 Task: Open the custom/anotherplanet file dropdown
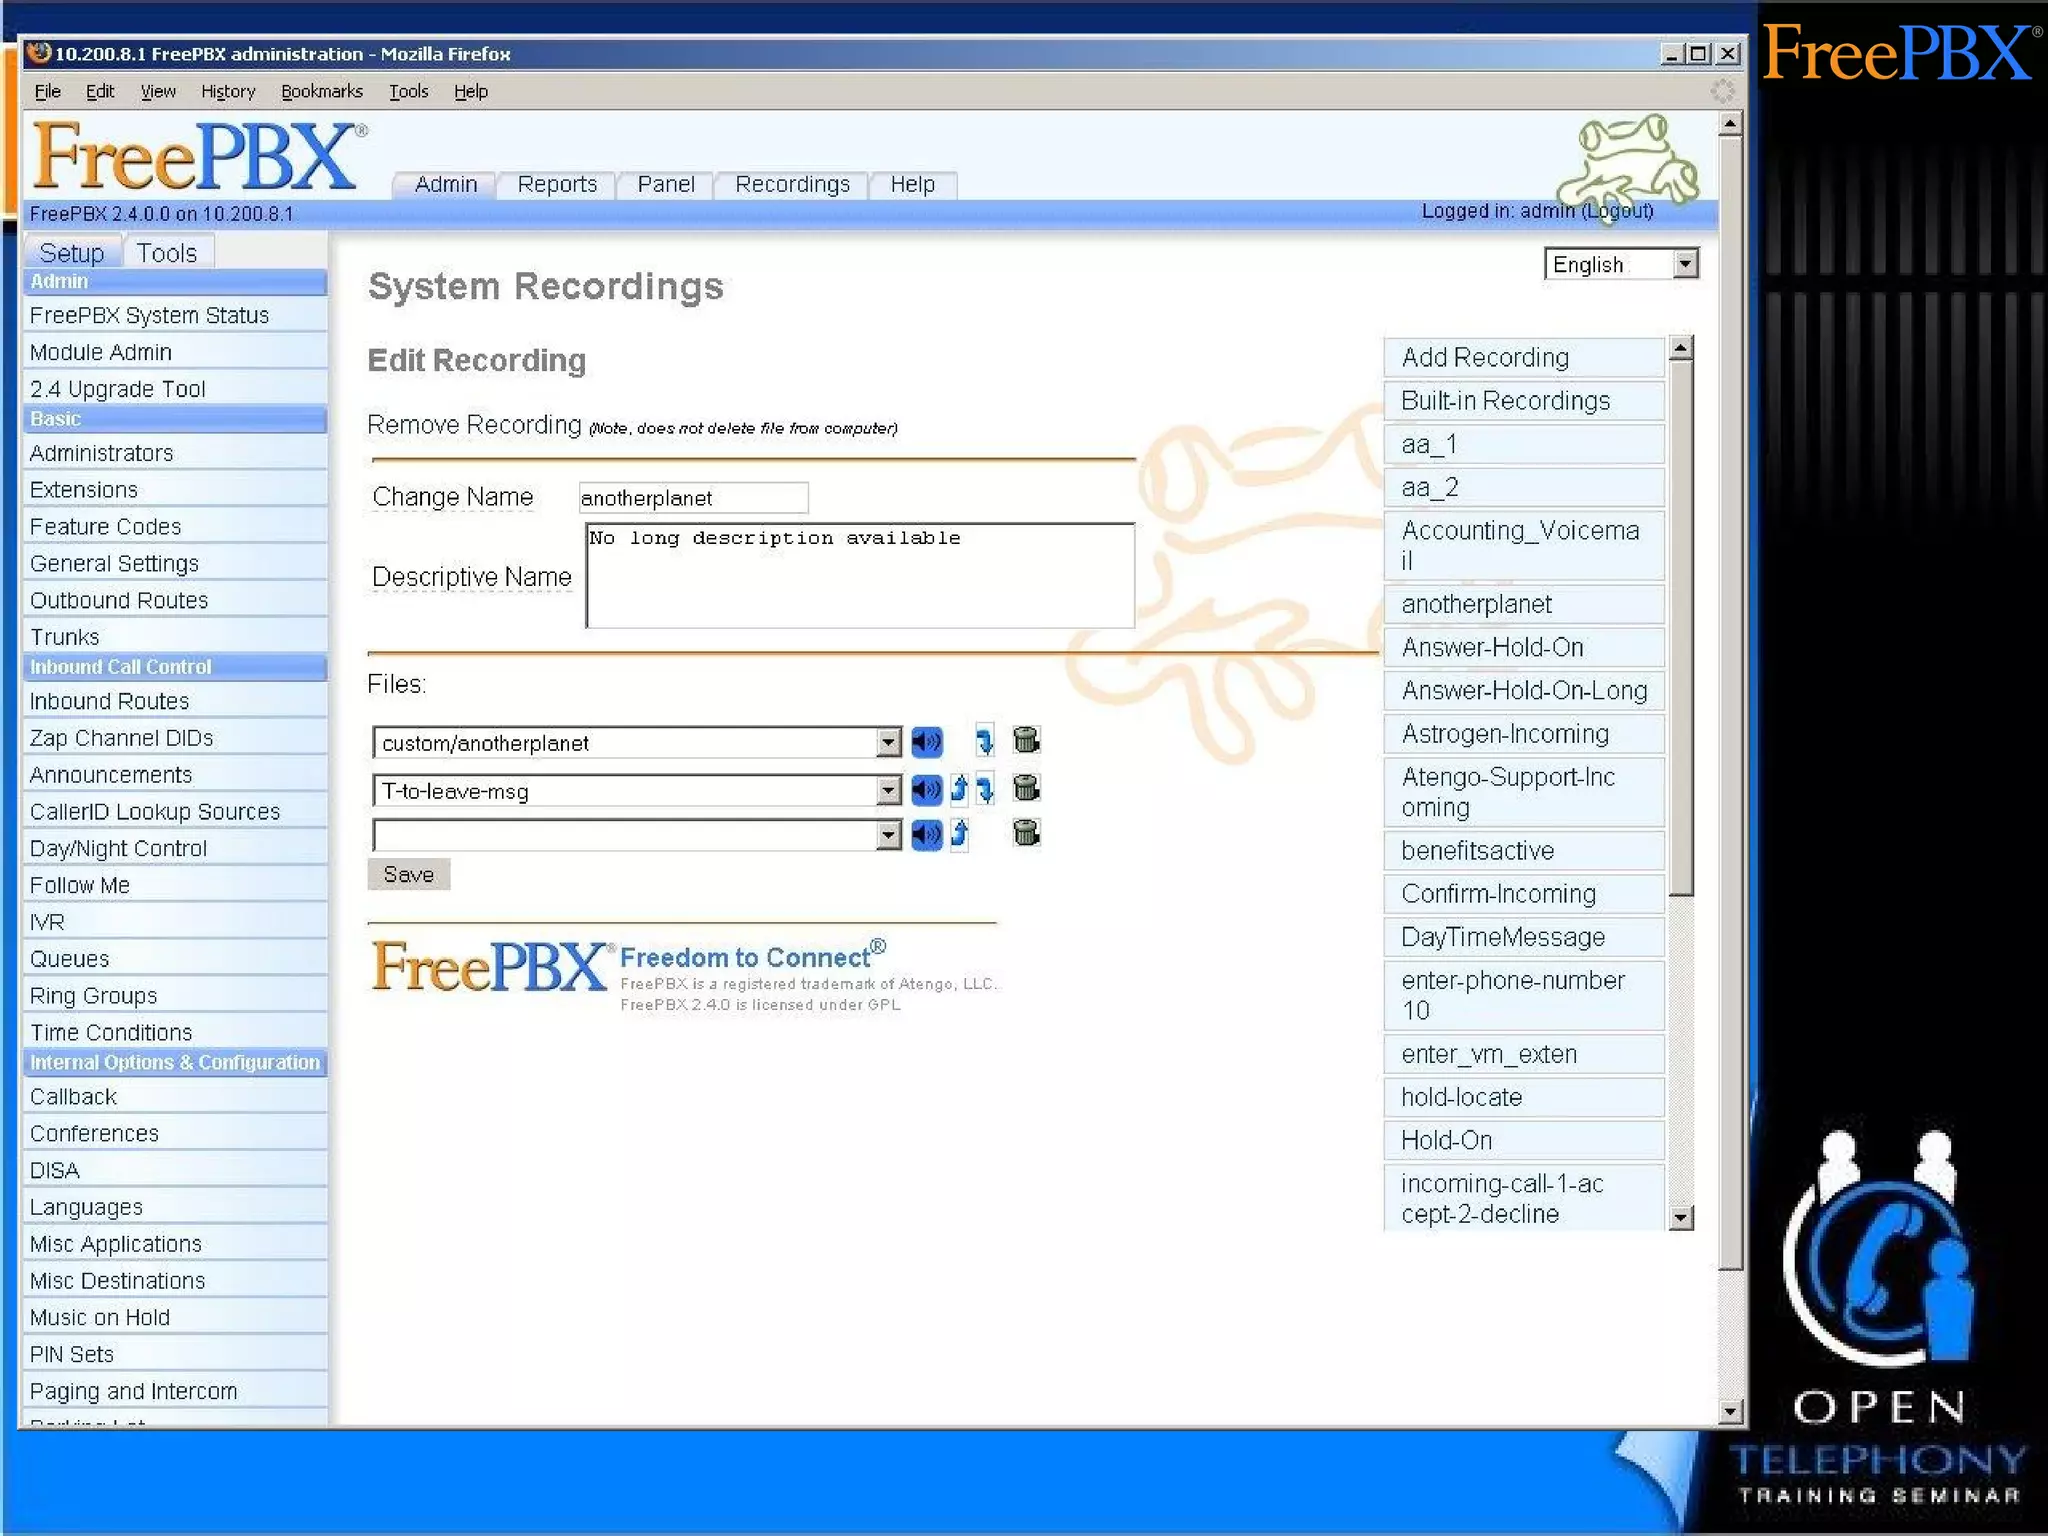coord(887,743)
